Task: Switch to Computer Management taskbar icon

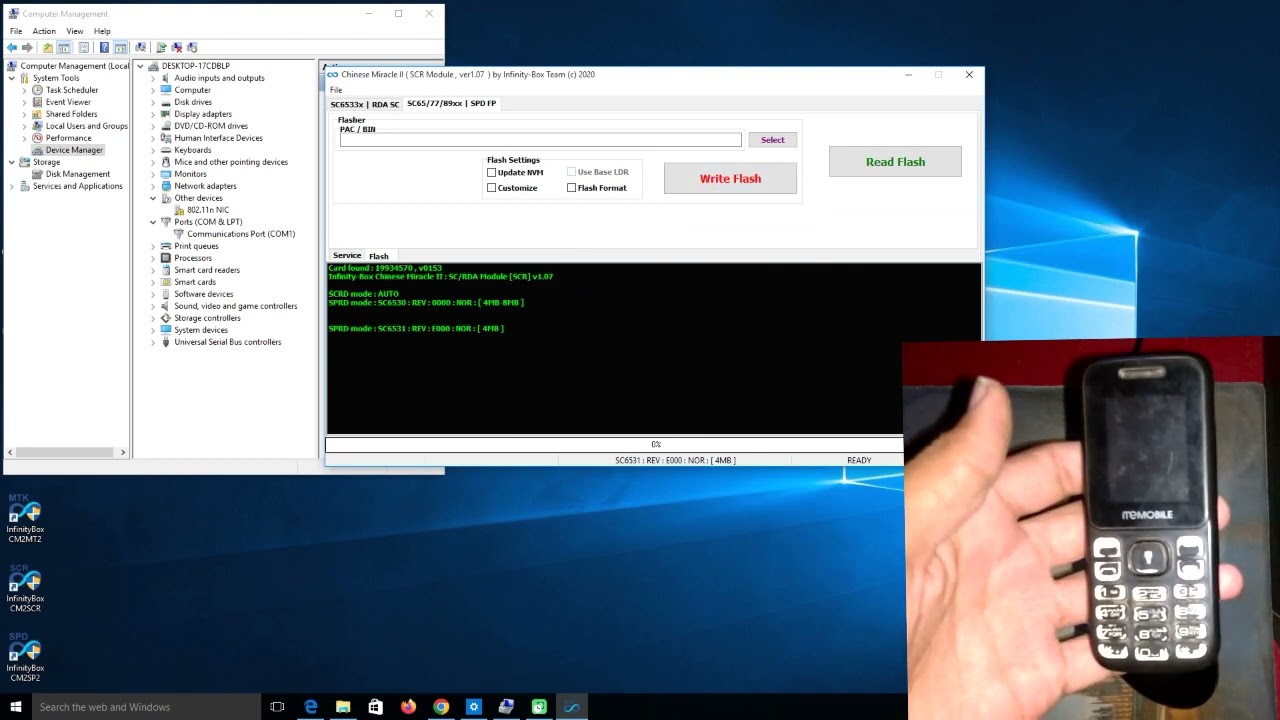Action: point(506,707)
